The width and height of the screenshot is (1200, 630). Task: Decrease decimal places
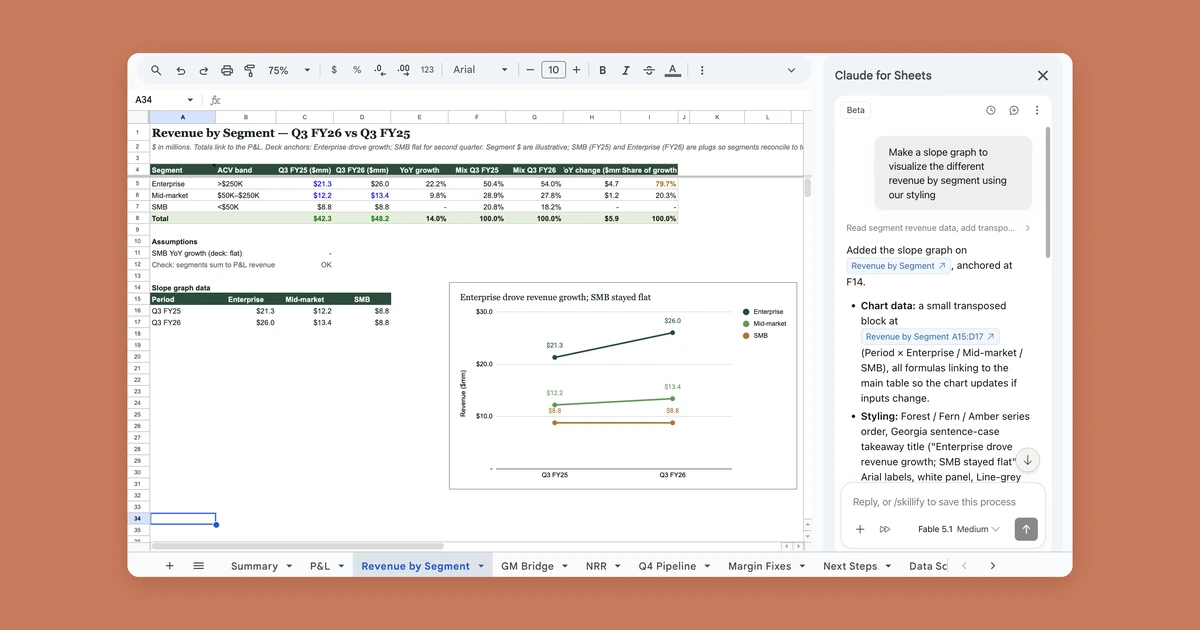(380, 70)
